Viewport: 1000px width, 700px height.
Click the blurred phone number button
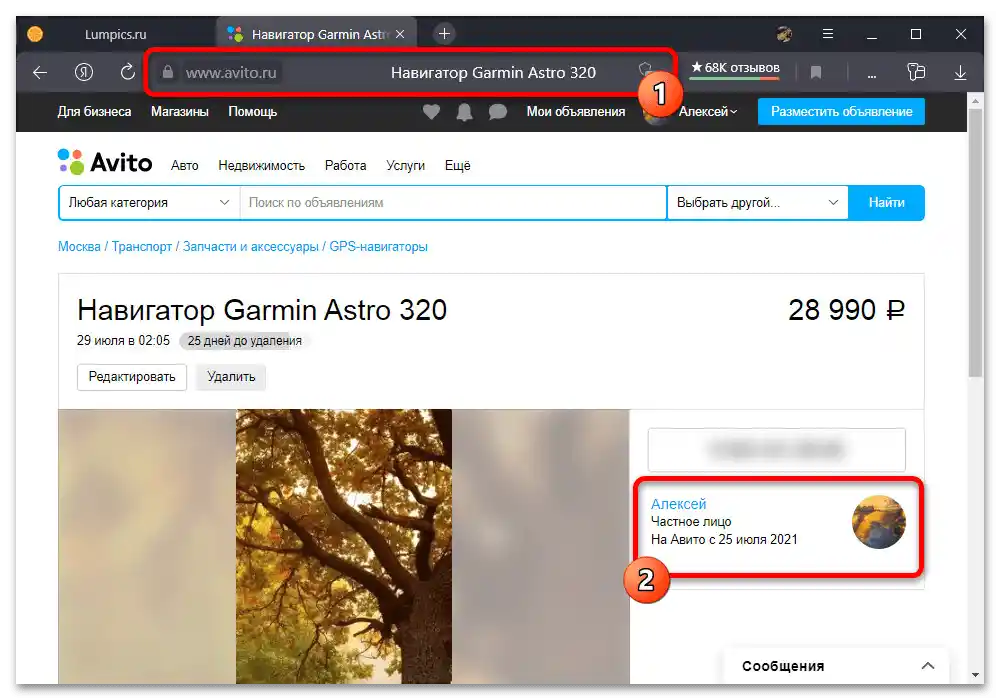pos(776,450)
